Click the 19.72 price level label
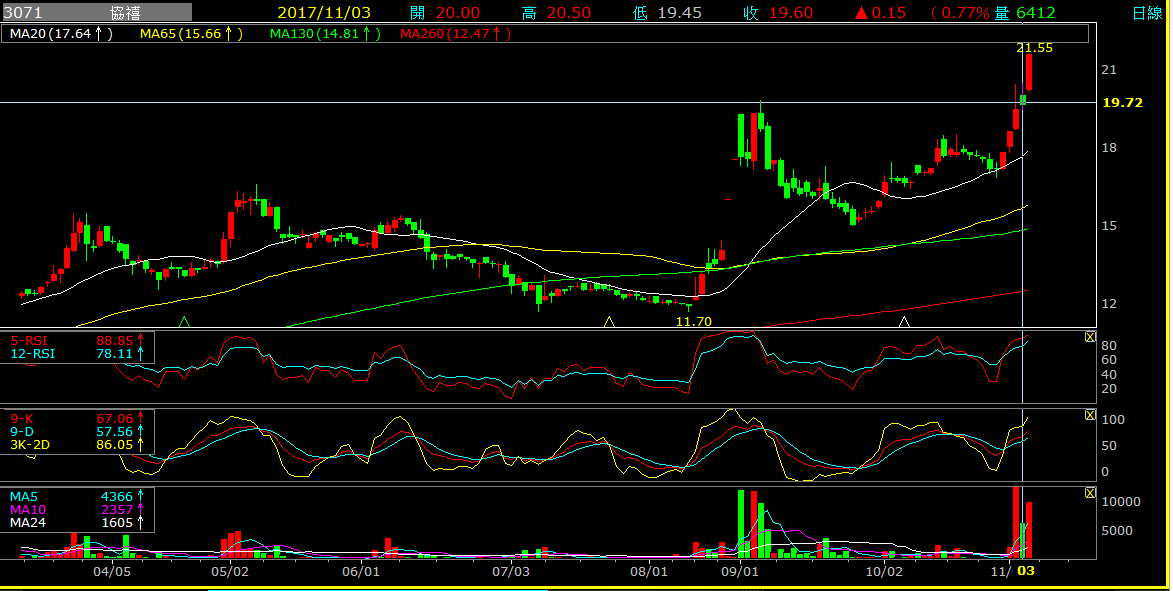The image size is (1173, 591). click(1123, 102)
